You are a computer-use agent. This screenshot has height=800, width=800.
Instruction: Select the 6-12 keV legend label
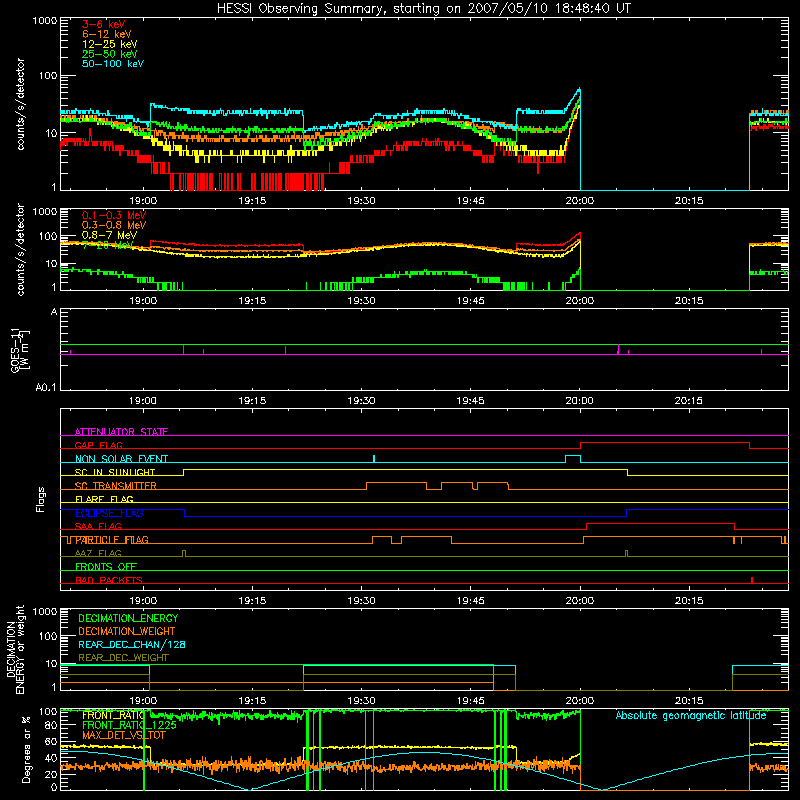pyautogui.click(x=107, y=34)
